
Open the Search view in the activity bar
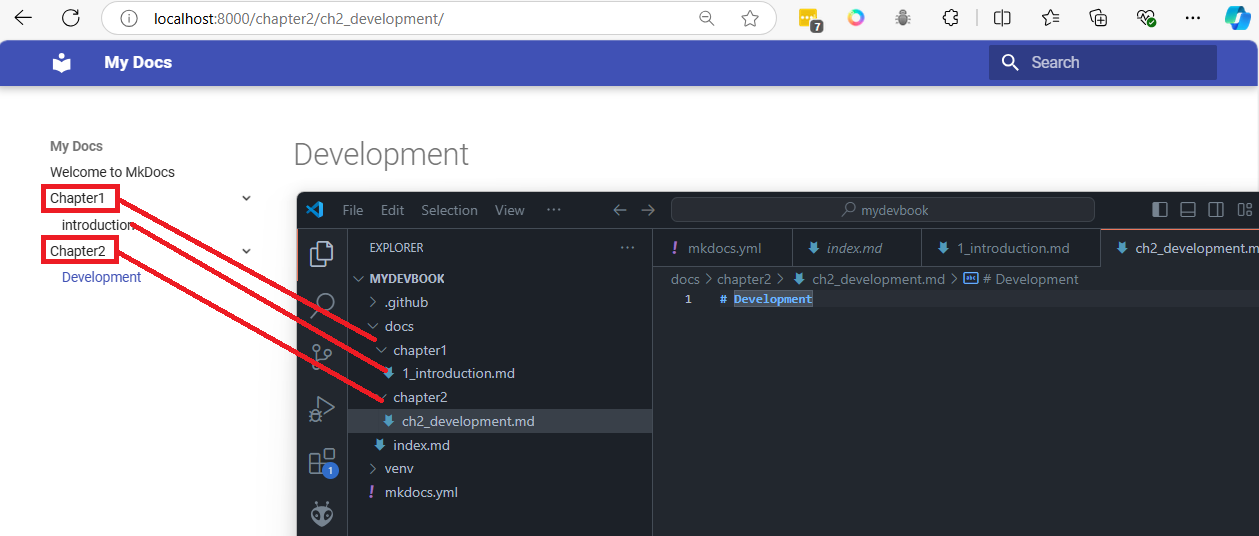[x=322, y=305]
